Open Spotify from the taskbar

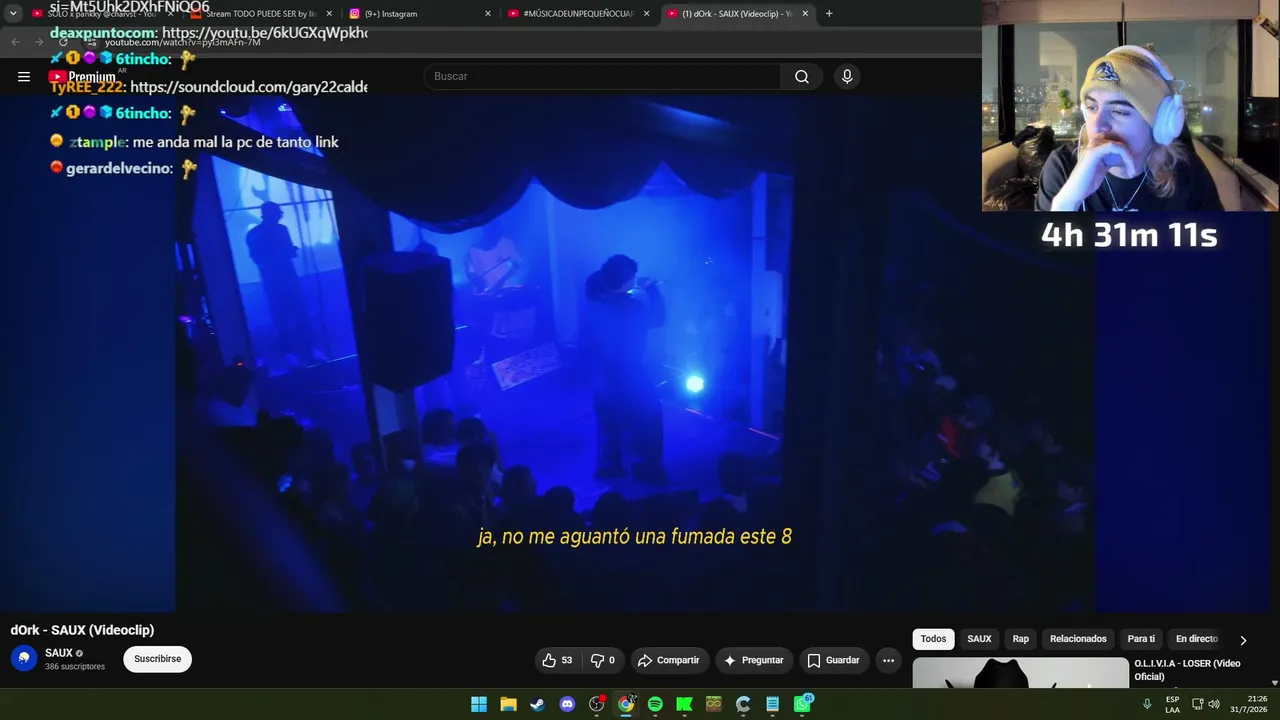[655, 704]
